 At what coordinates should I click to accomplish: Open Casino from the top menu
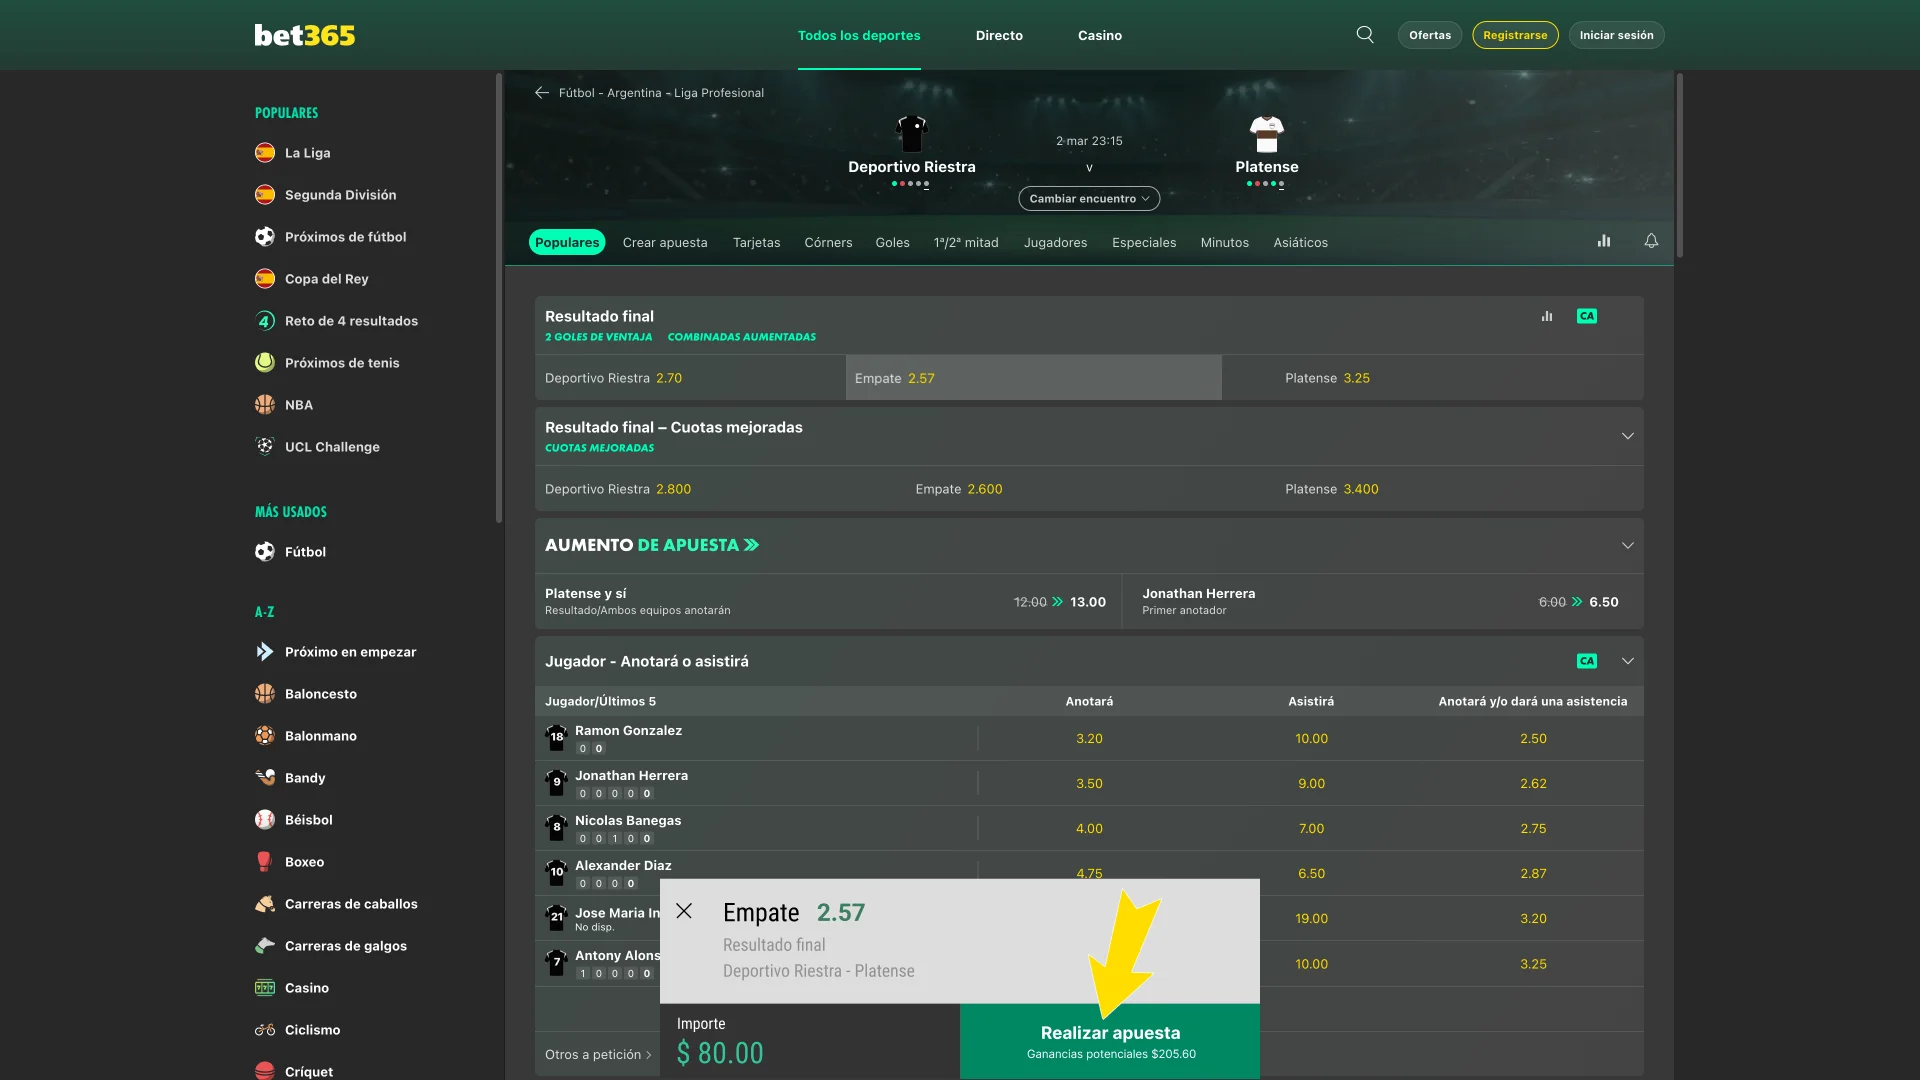pos(1100,35)
